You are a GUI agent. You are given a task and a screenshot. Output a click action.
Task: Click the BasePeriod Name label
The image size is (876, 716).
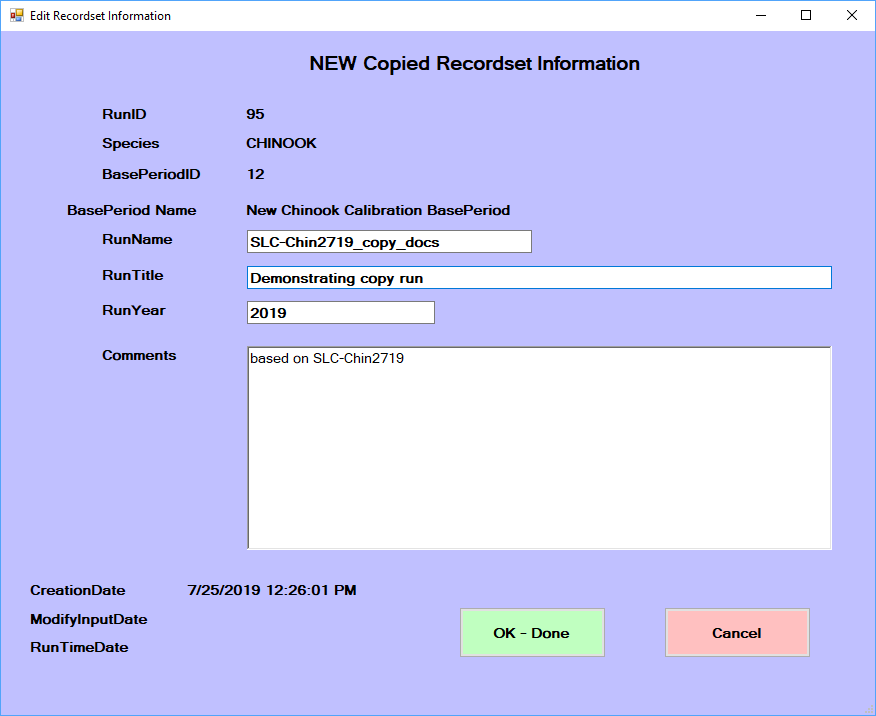click(x=132, y=210)
